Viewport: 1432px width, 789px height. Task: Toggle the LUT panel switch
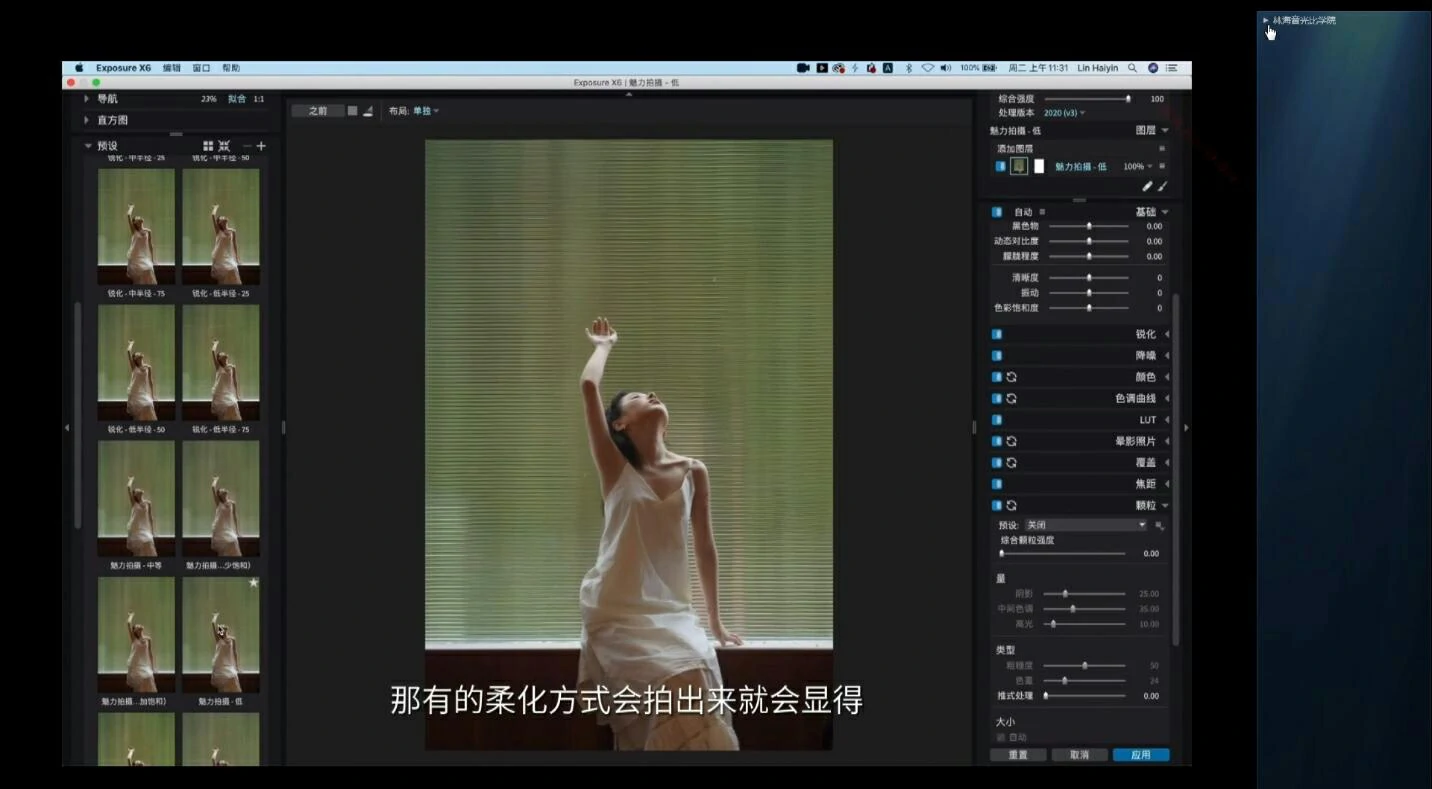point(997,420)
